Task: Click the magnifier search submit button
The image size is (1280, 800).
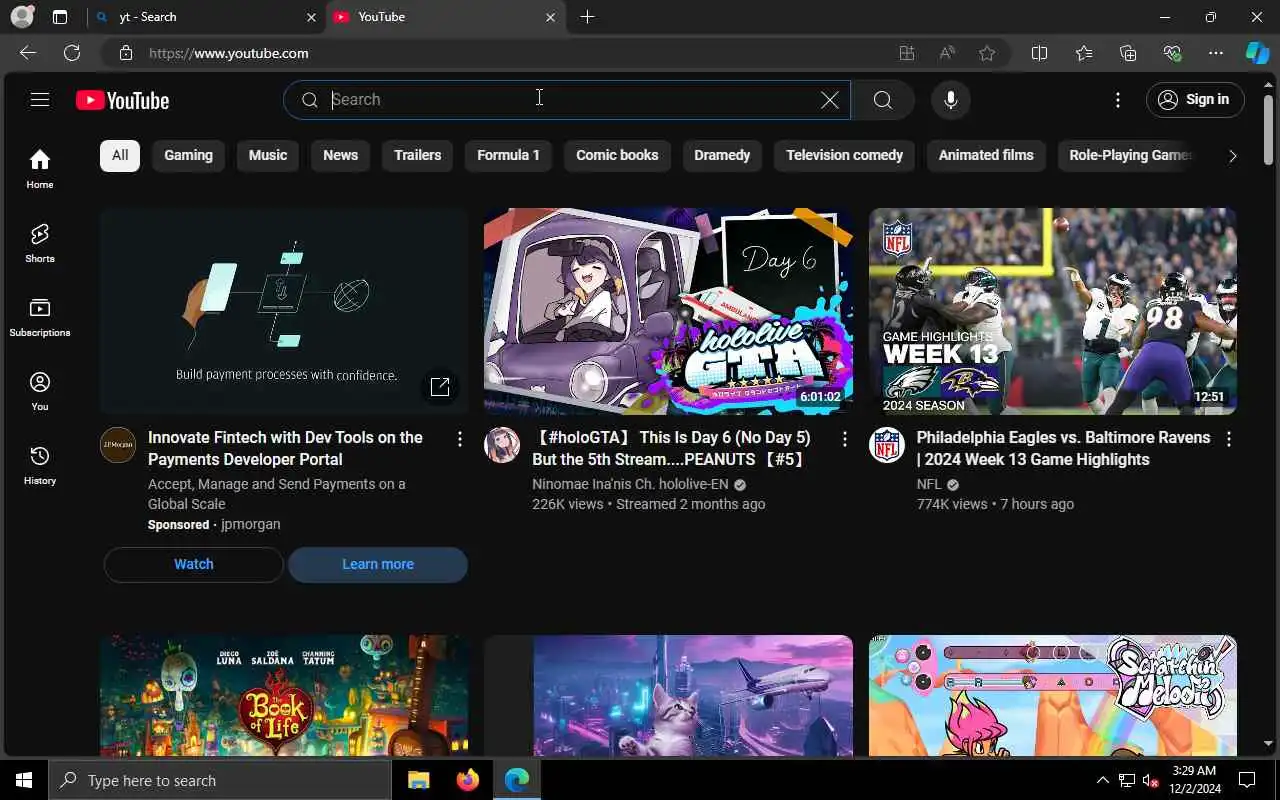Action: [x=882, y=100]
